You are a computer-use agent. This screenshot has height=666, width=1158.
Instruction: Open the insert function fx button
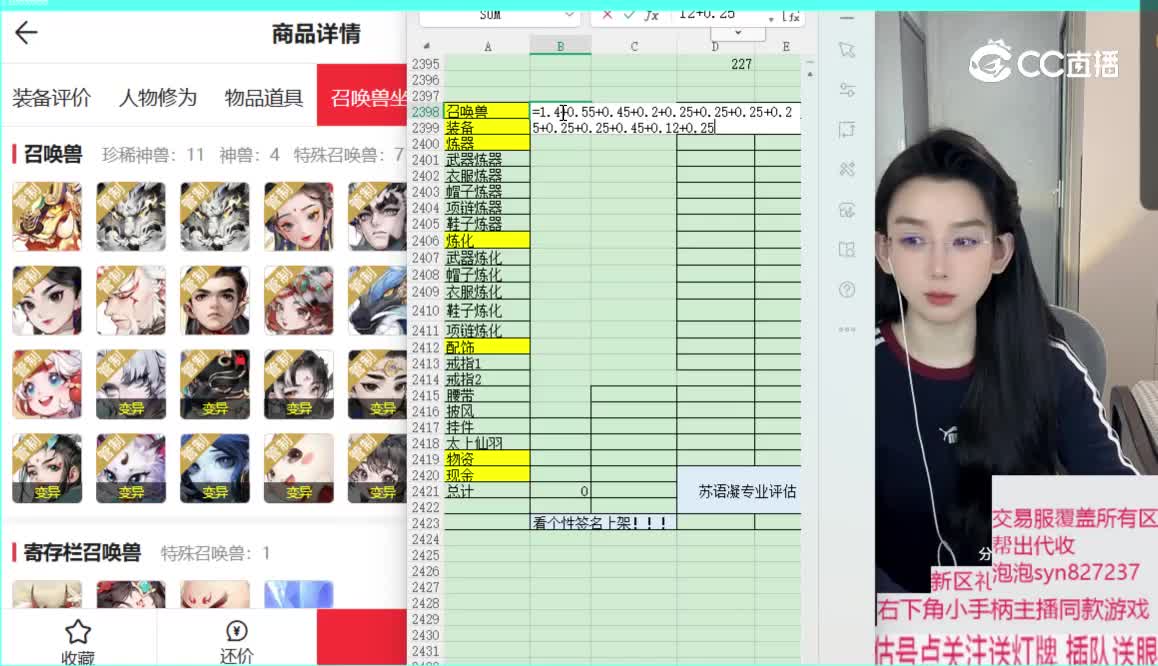click(x=651, y=15)
